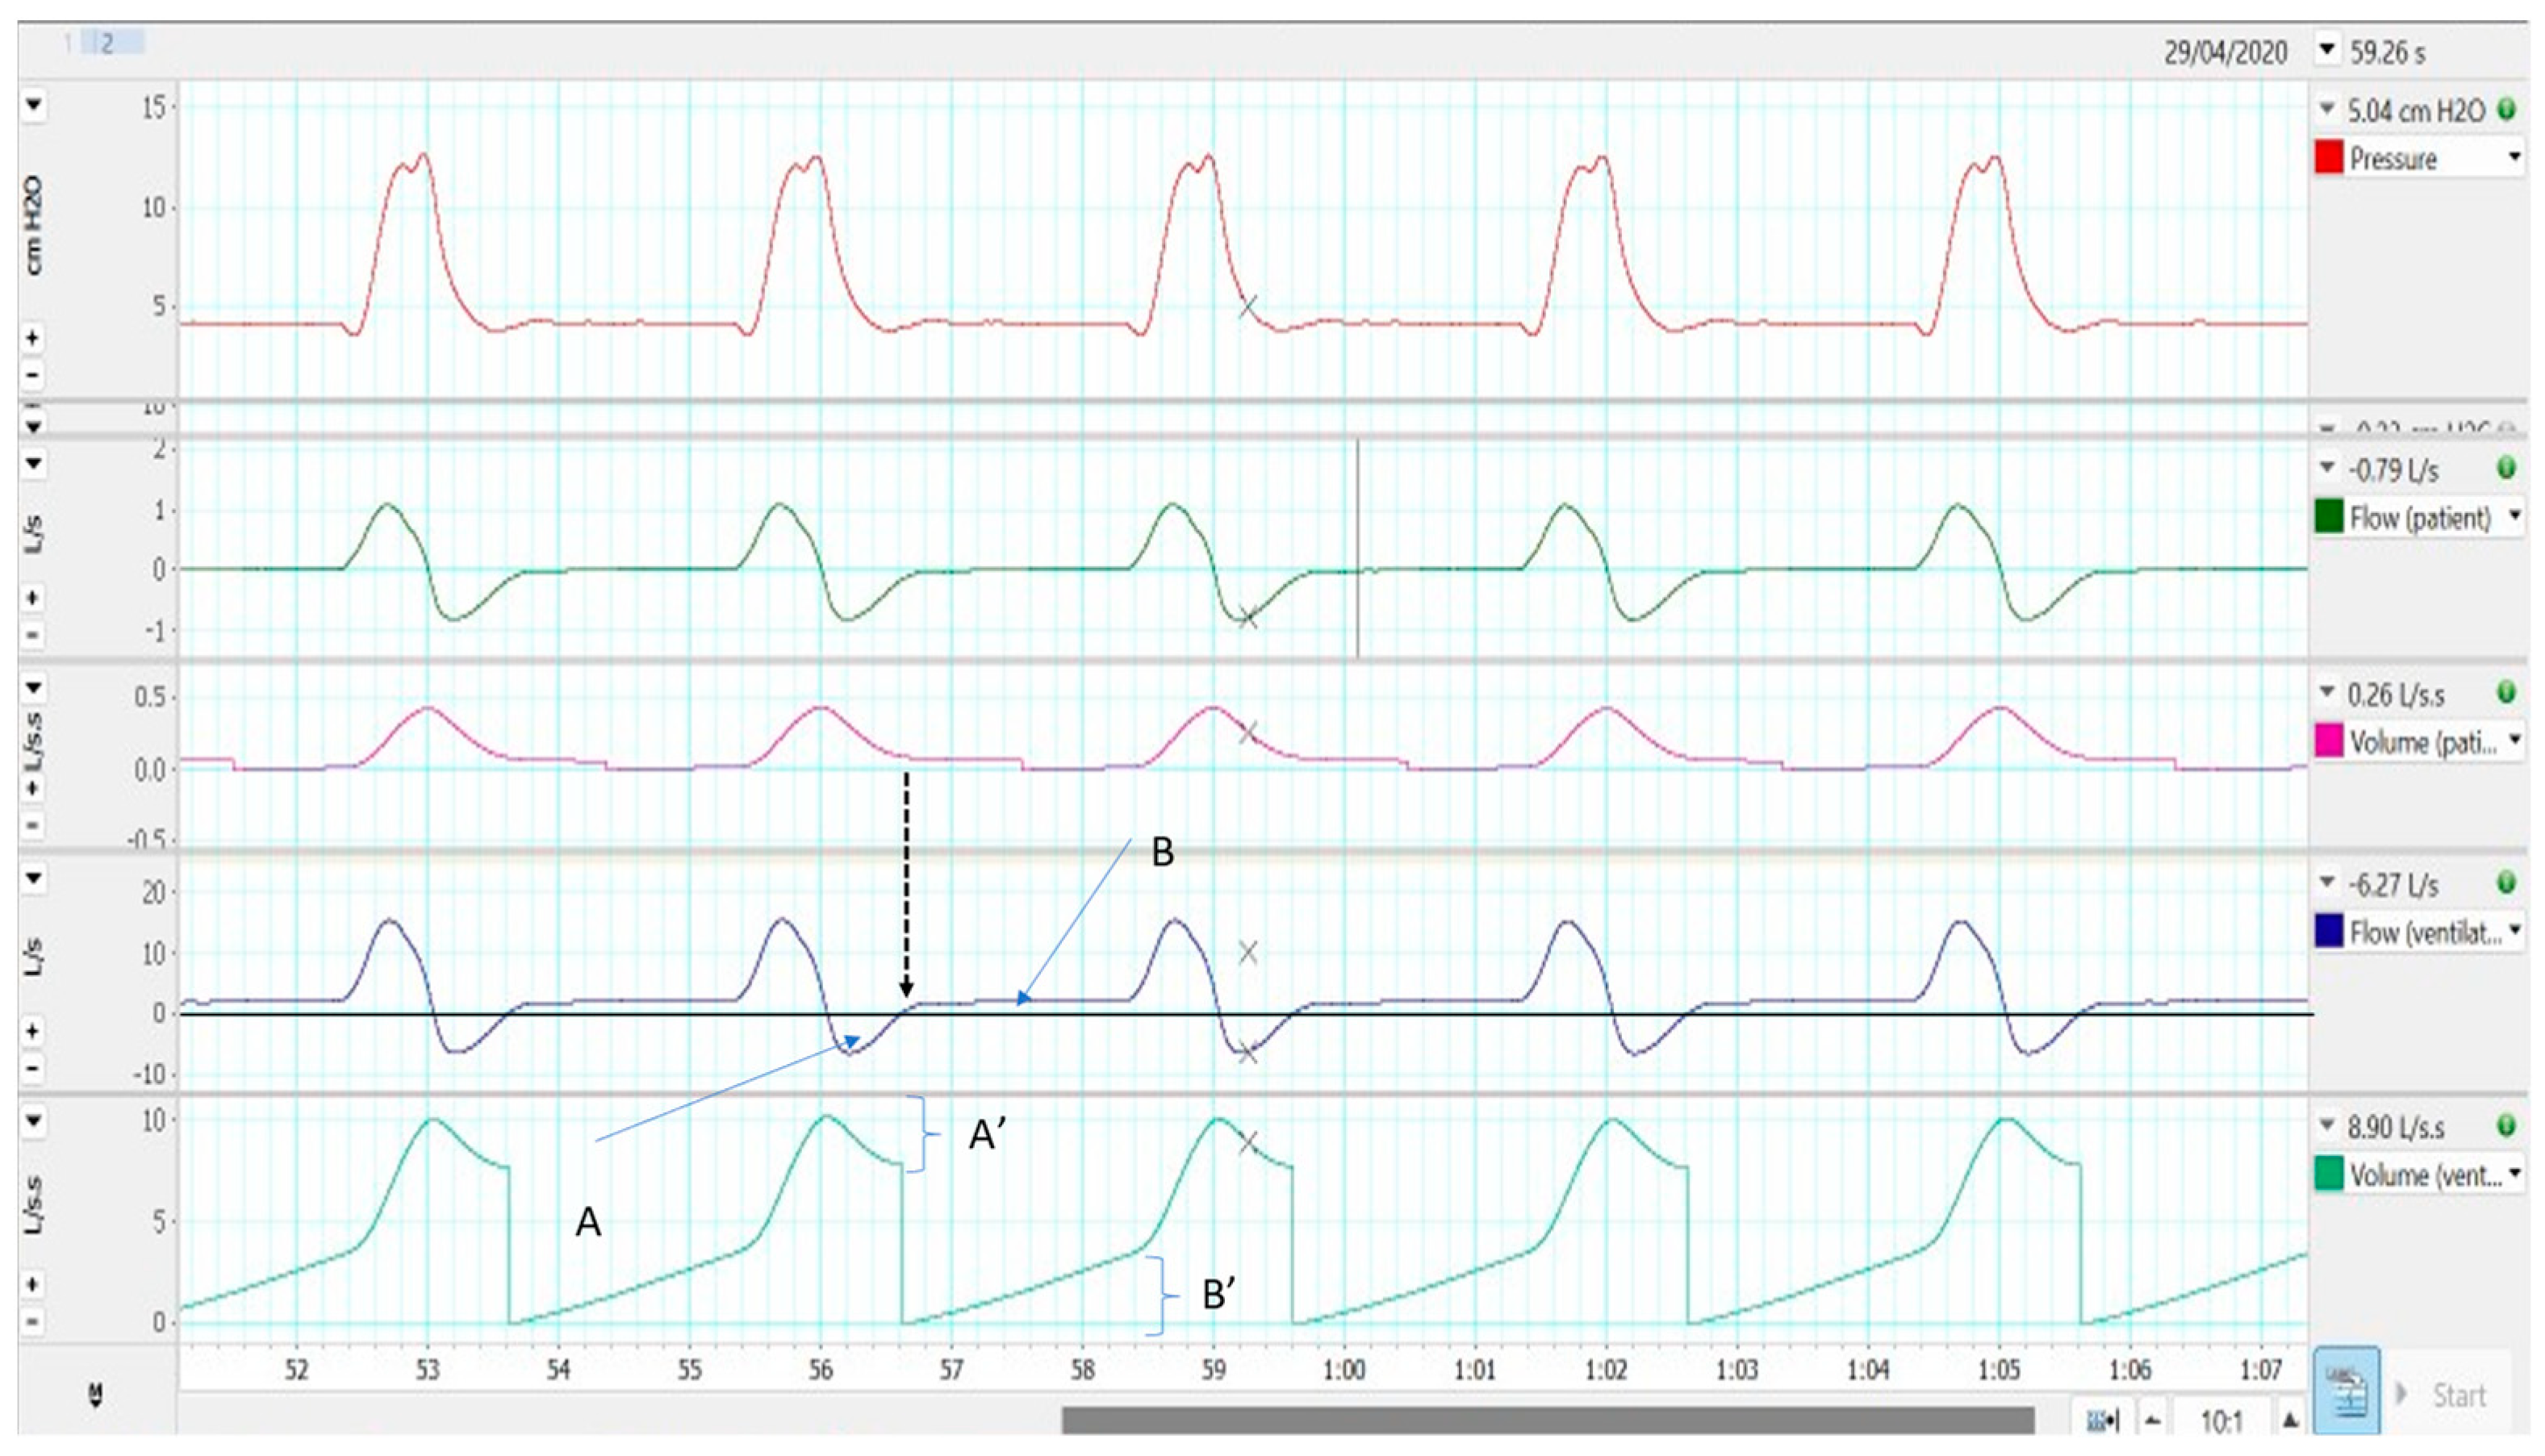
Task: Click minus button on Flow (ventilator) axis
Action: (x=32, y=1069)
